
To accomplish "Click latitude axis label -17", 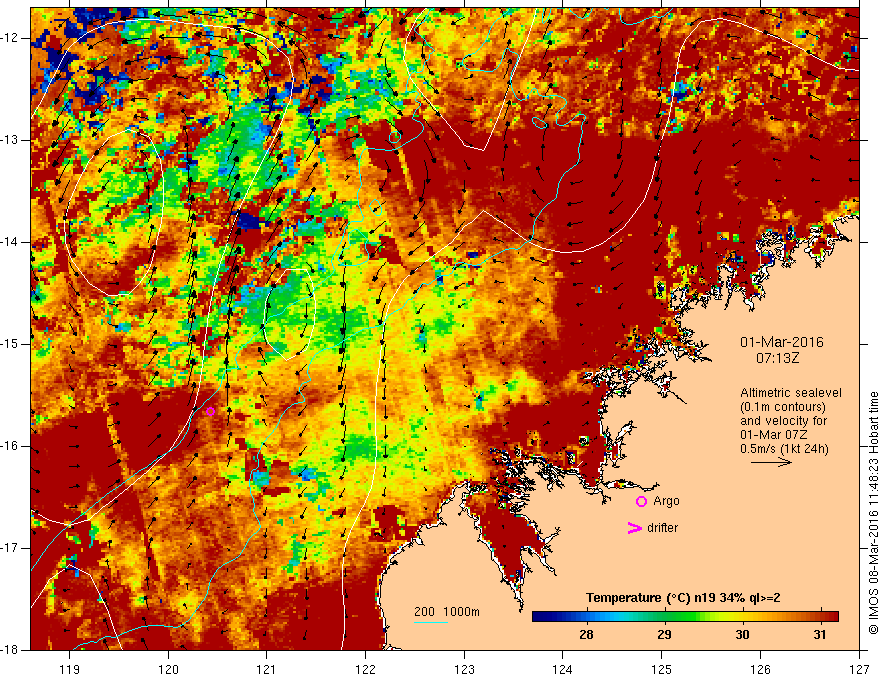I will [10, 548].
